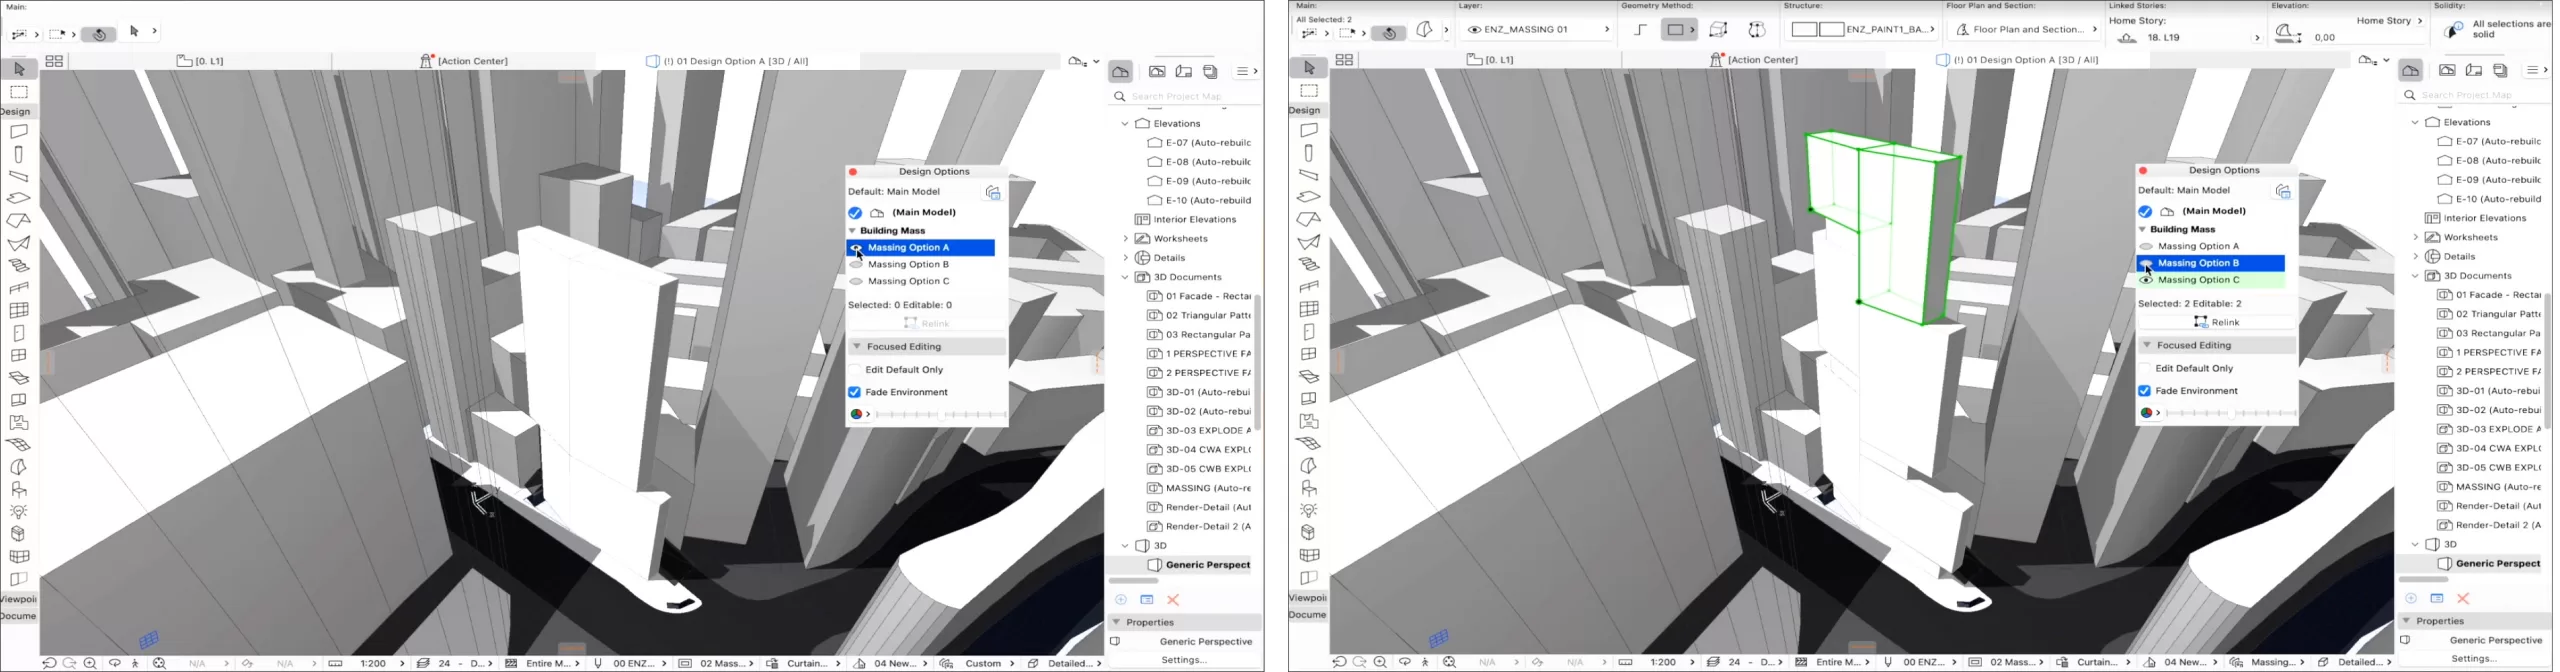Enable Edit Default Only in the left Design Options palette

click(855, 370)
